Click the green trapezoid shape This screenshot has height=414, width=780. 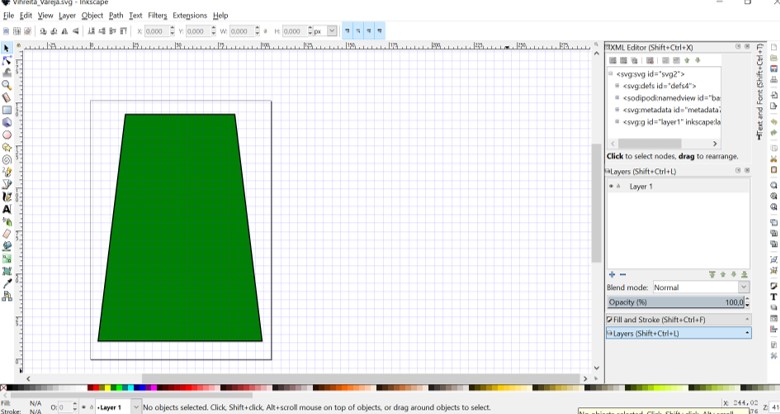180,228
